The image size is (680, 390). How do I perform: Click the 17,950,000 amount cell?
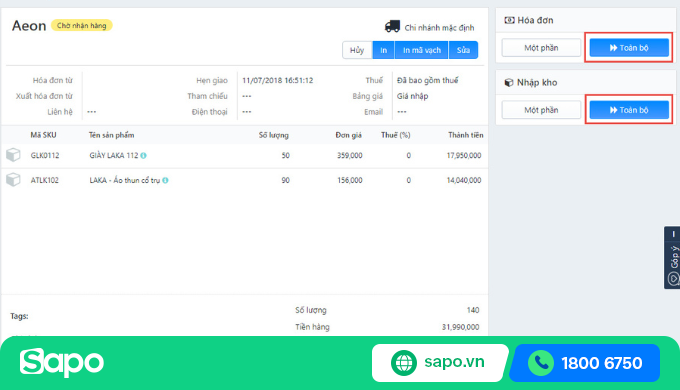tap(464, 155)
